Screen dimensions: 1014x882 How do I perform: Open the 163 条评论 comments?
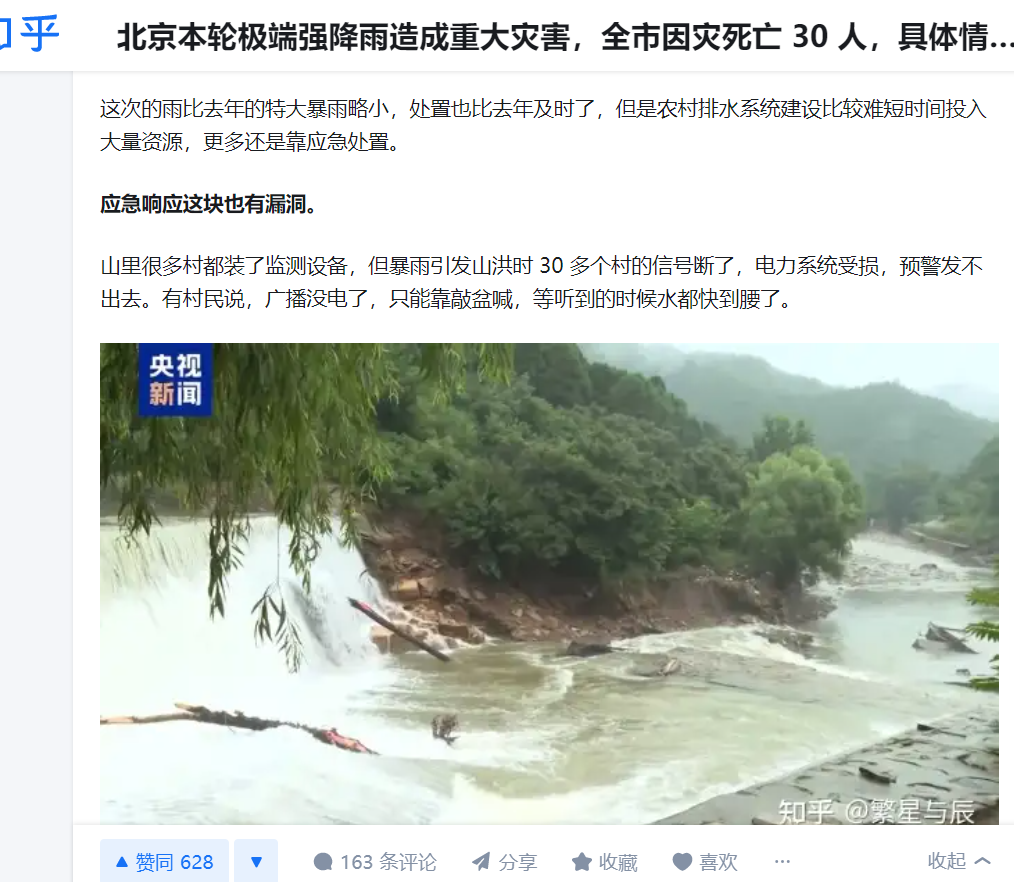click(x=375, y=861)
